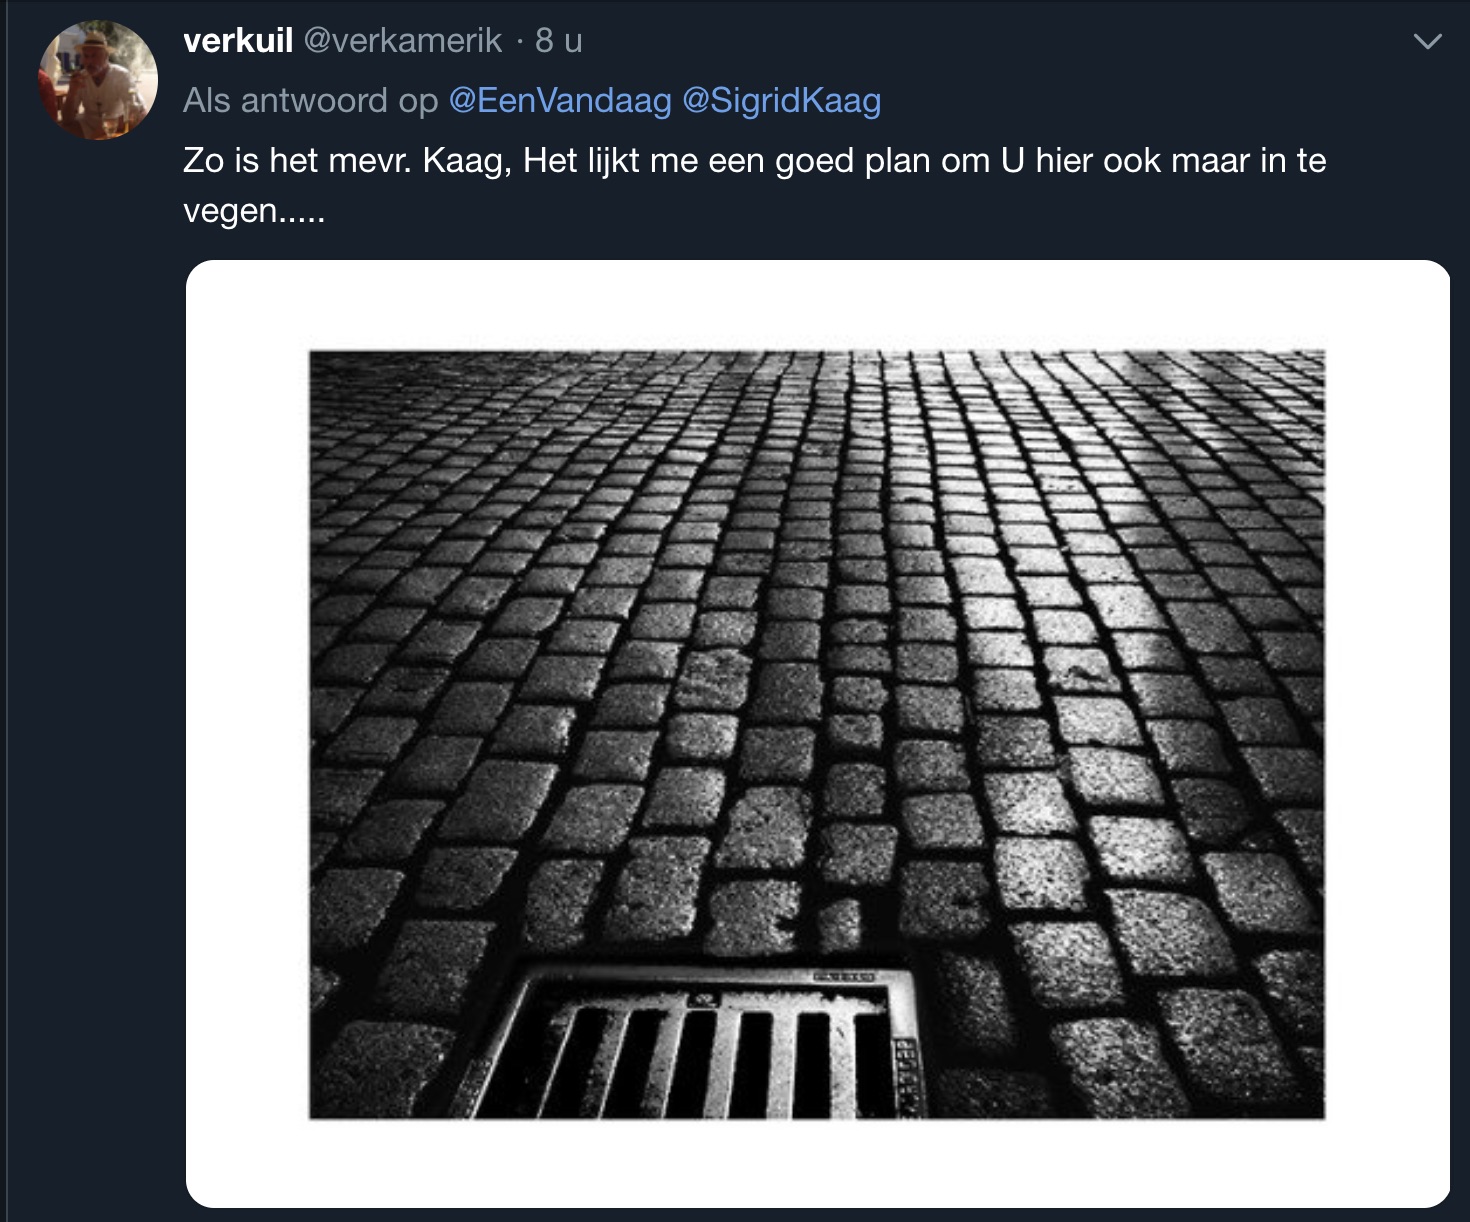Click the "verkuil" display name
The height and width of the screenshot is (1222, 1470).
[x=238, y=41]
